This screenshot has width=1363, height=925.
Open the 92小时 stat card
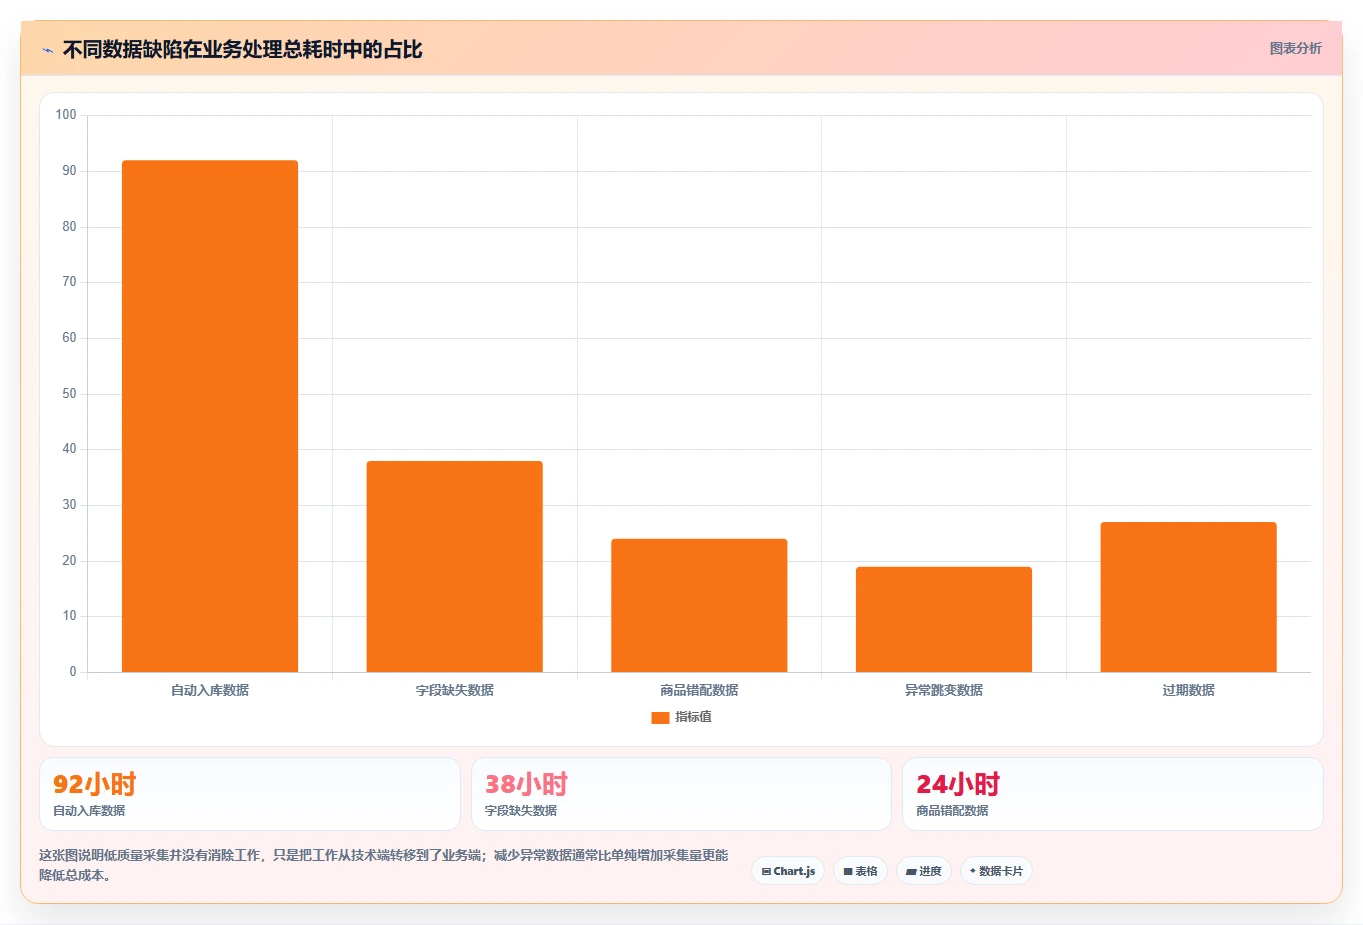(250, 794)
